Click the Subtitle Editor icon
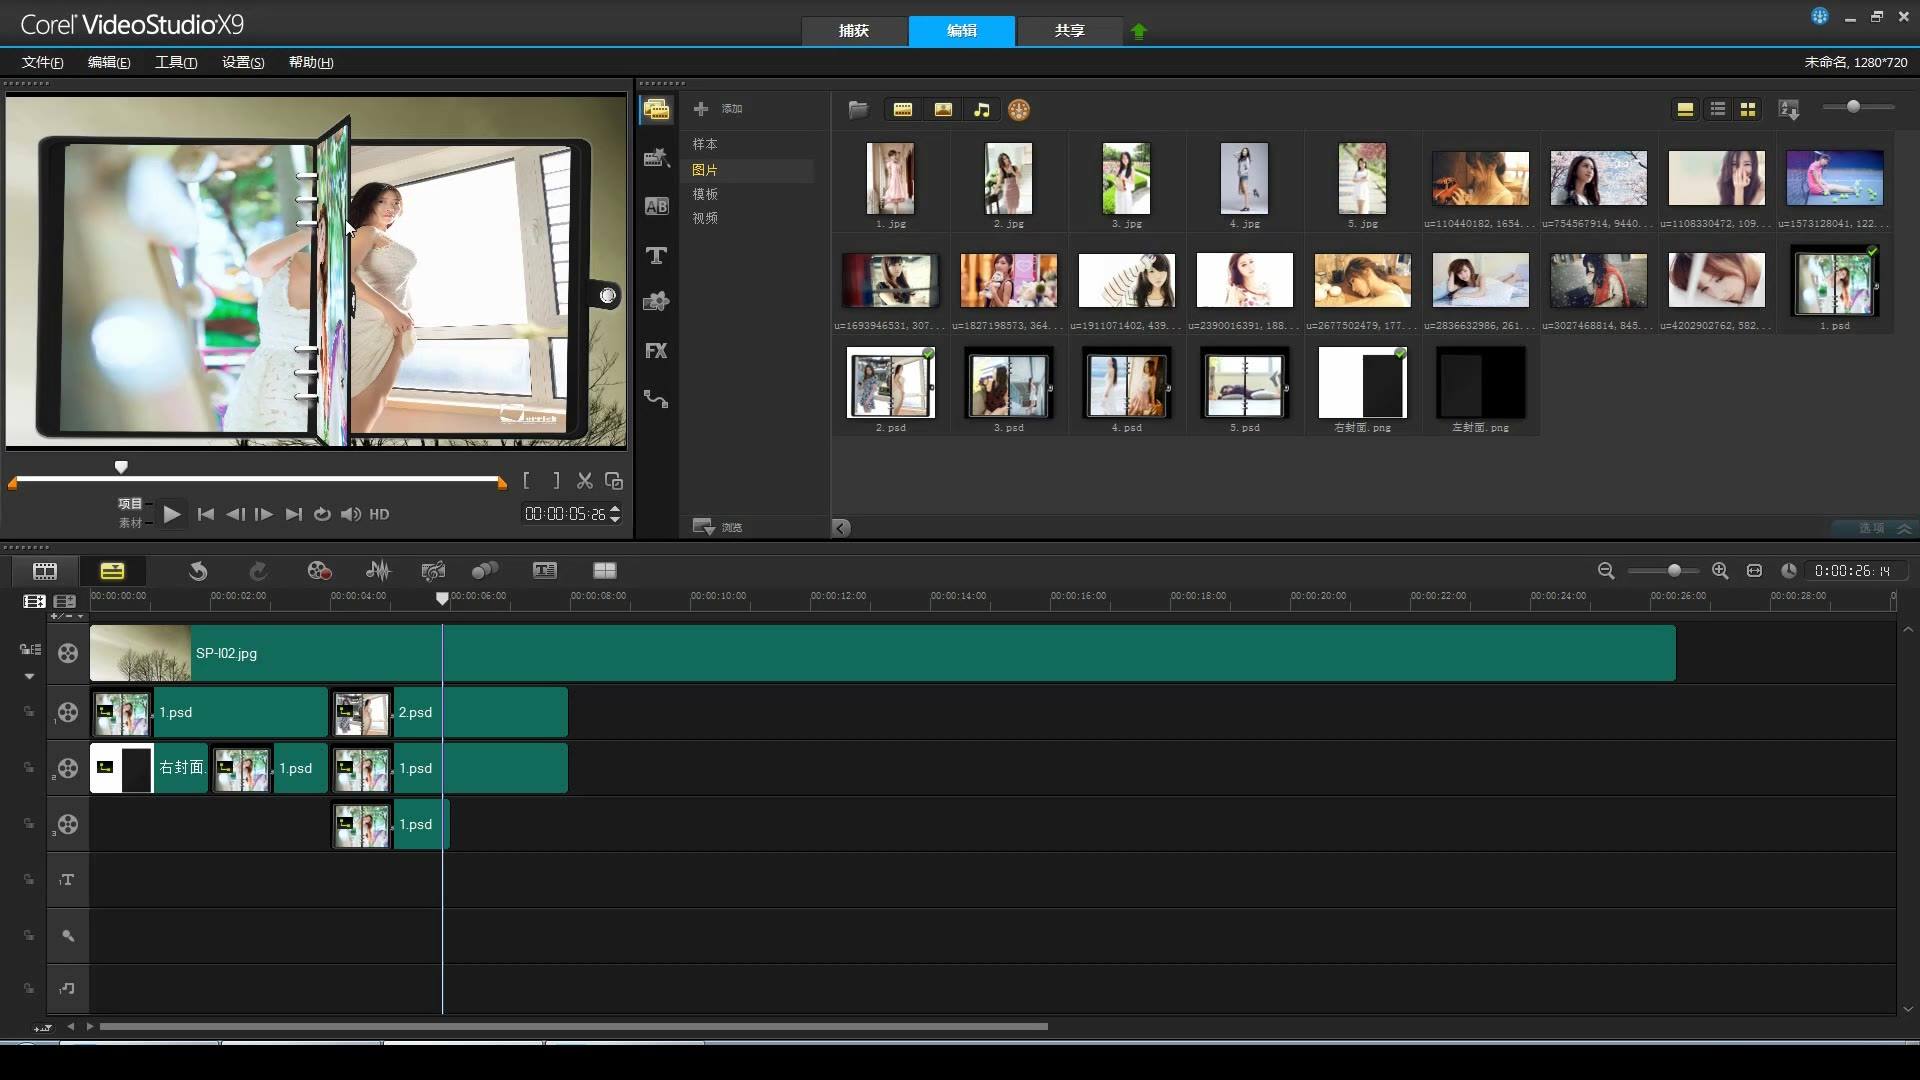 coord(544,571)
